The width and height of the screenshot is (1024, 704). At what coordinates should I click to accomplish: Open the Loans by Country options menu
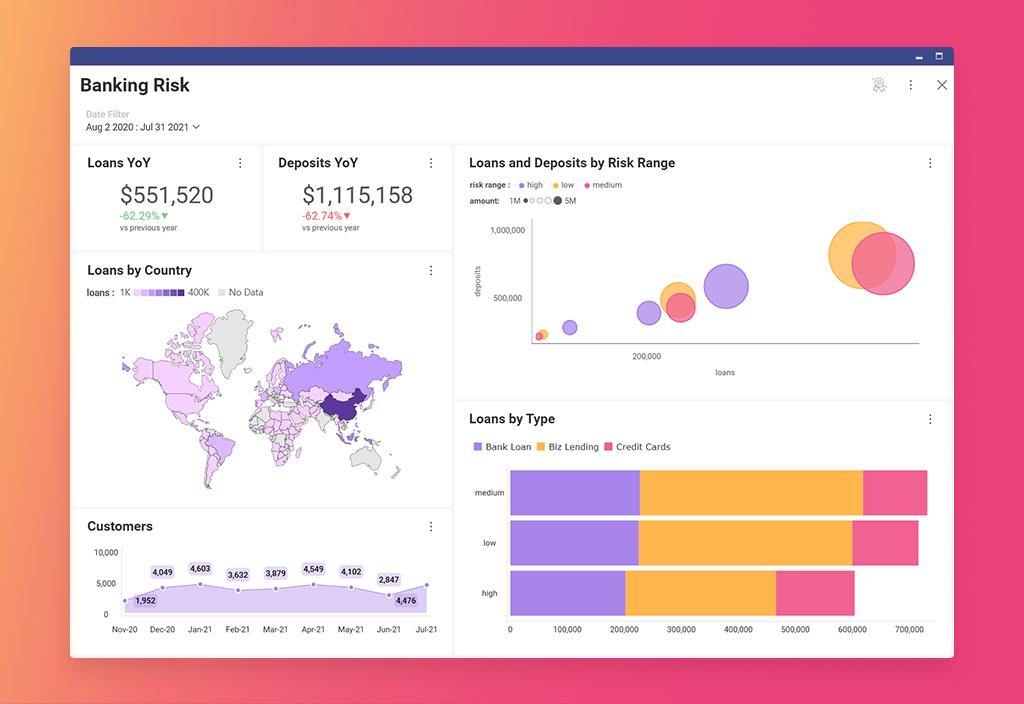(x=431, y=270)
